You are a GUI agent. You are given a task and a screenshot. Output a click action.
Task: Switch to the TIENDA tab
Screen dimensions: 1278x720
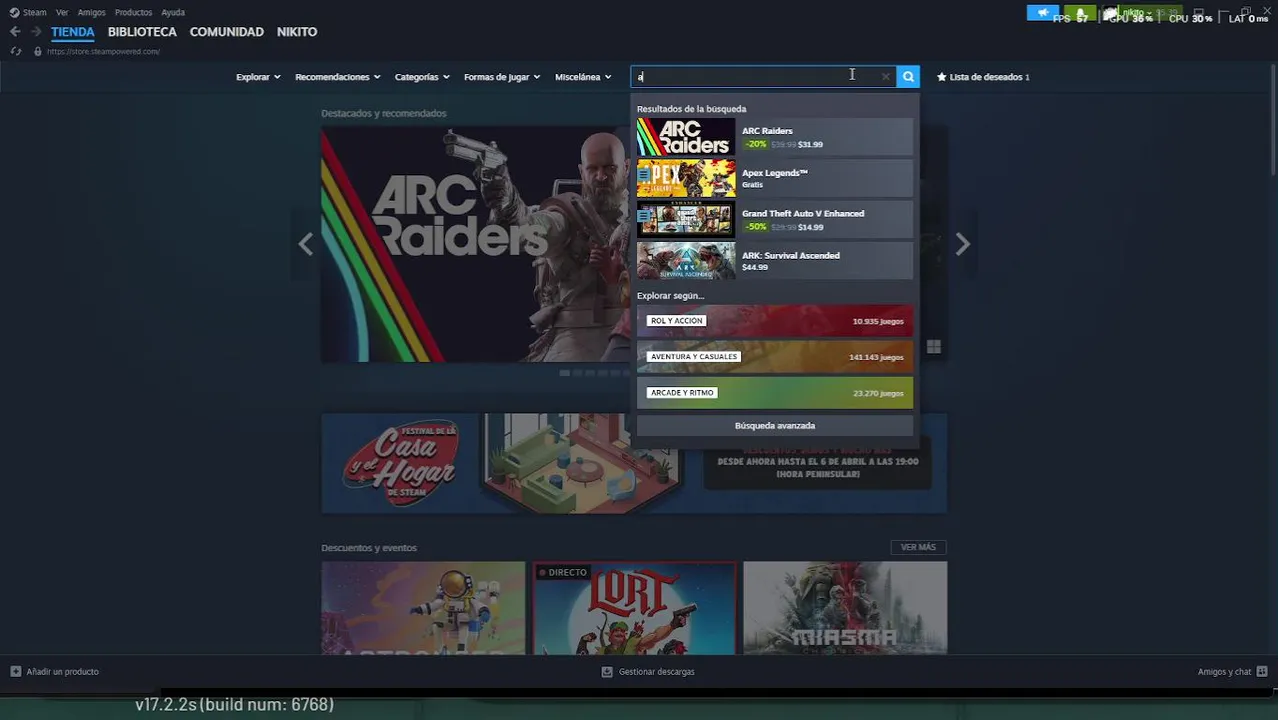[73, 32]
